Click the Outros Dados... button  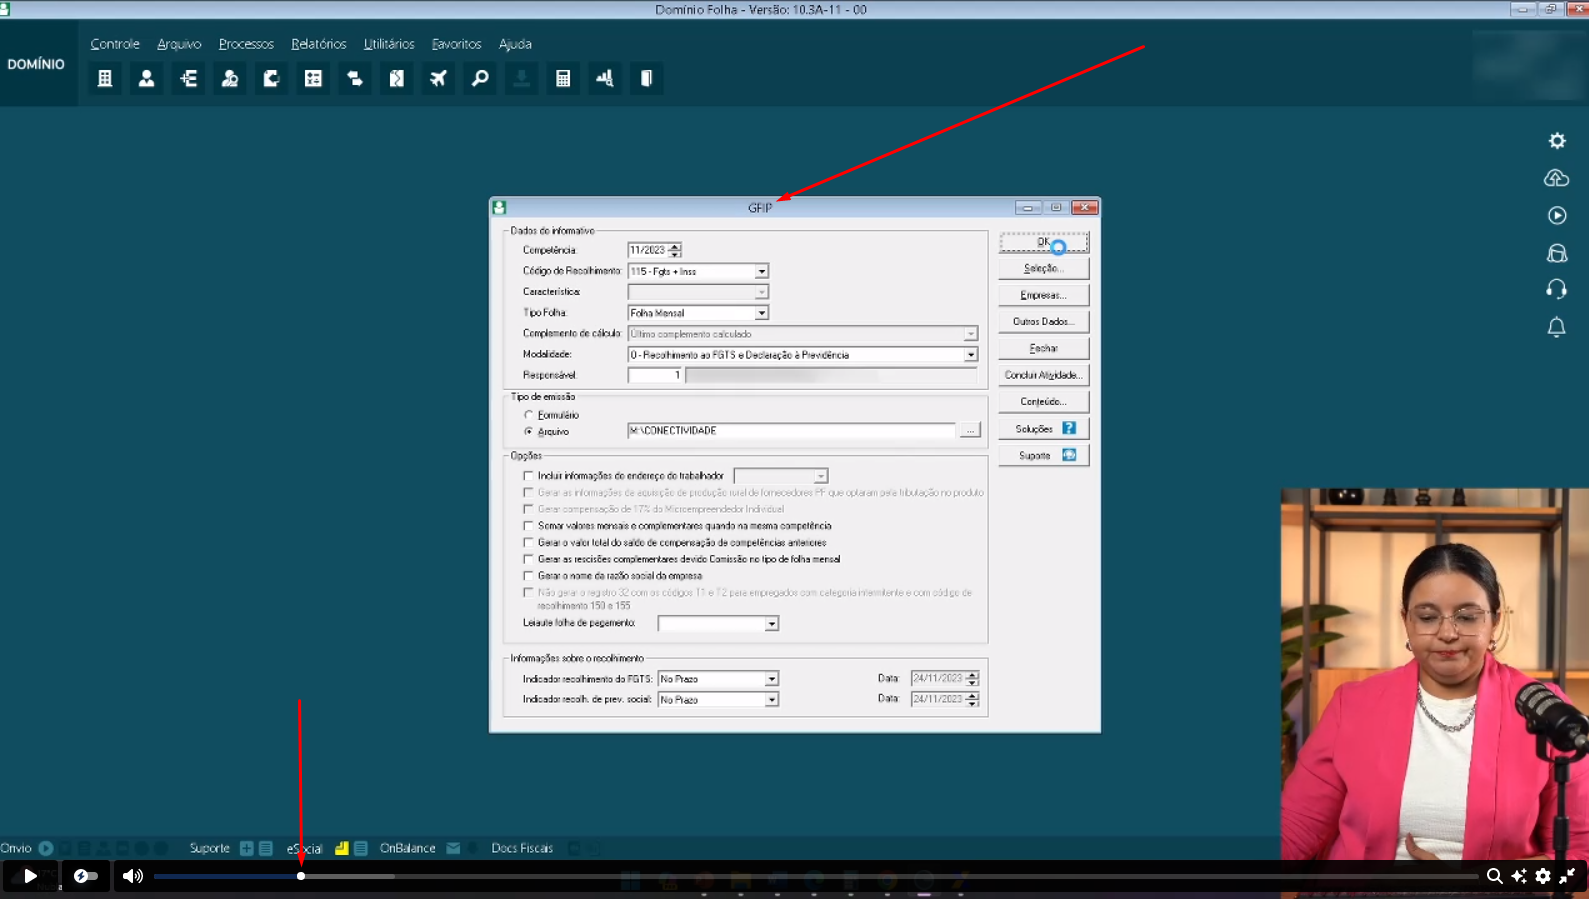coord(1044,322)
